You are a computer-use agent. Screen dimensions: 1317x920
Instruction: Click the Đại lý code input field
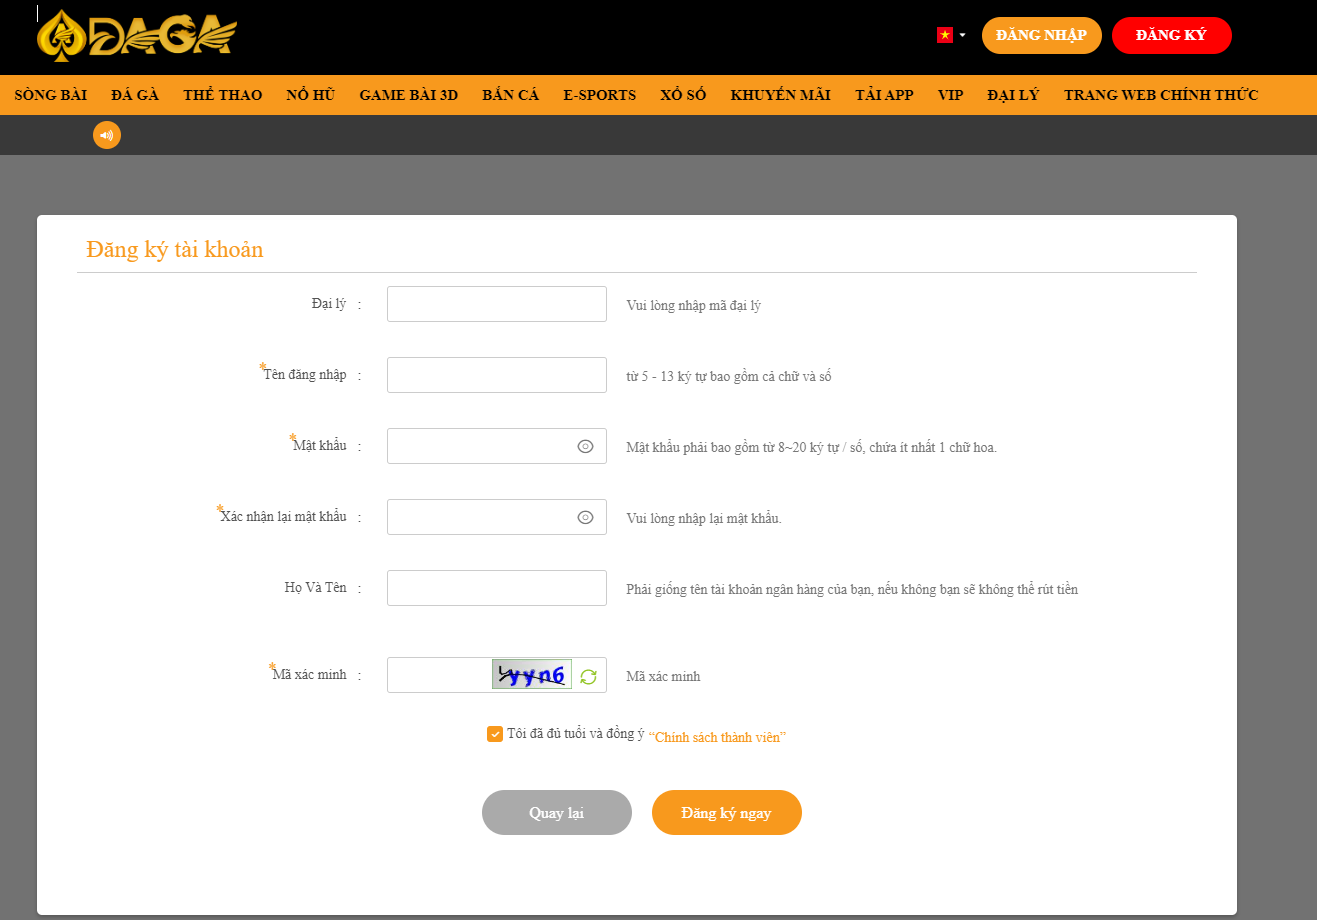click(x=496, y=304)
